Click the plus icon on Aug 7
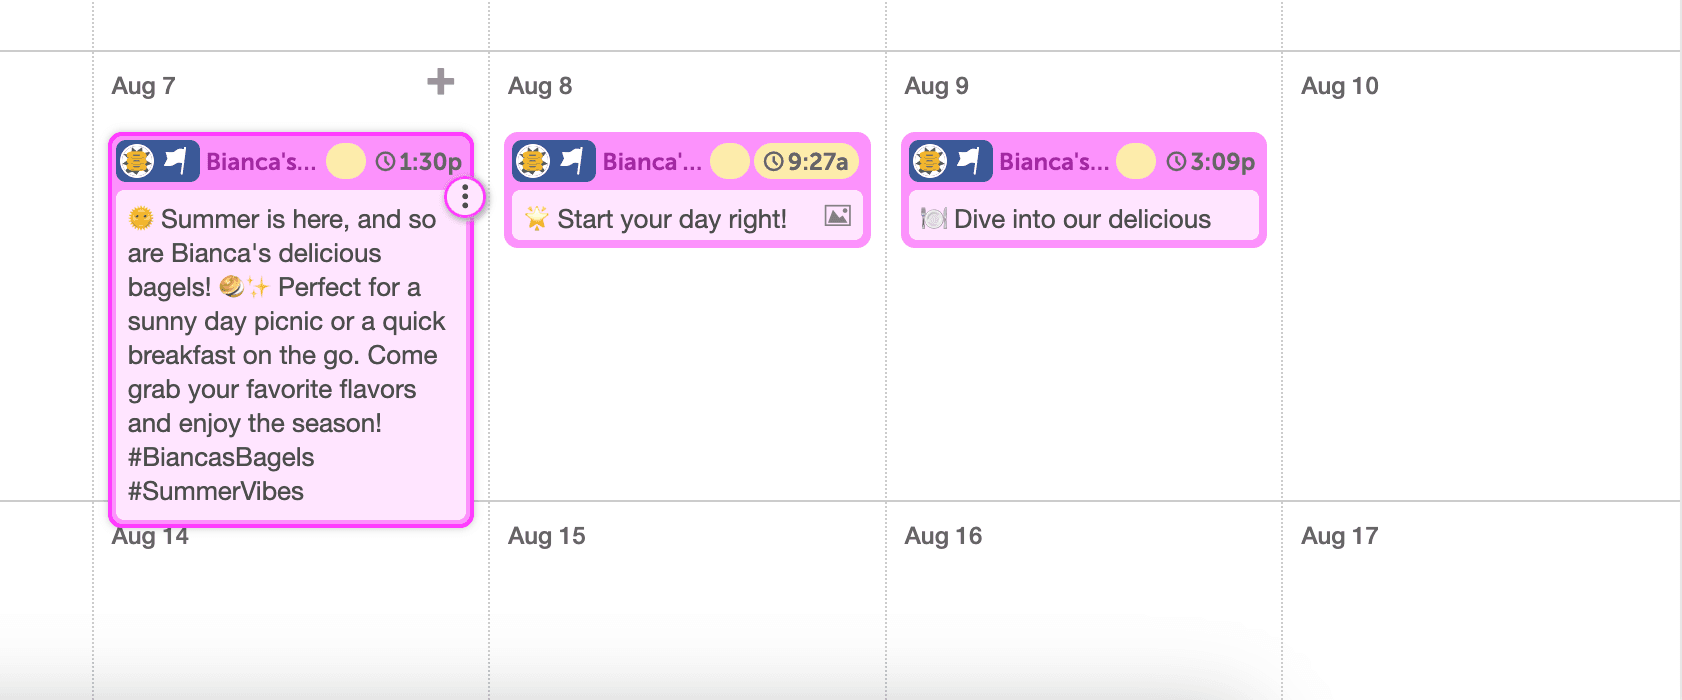Image resolution: width=1682 pixels, height=700 pixels. pos(440,82)
